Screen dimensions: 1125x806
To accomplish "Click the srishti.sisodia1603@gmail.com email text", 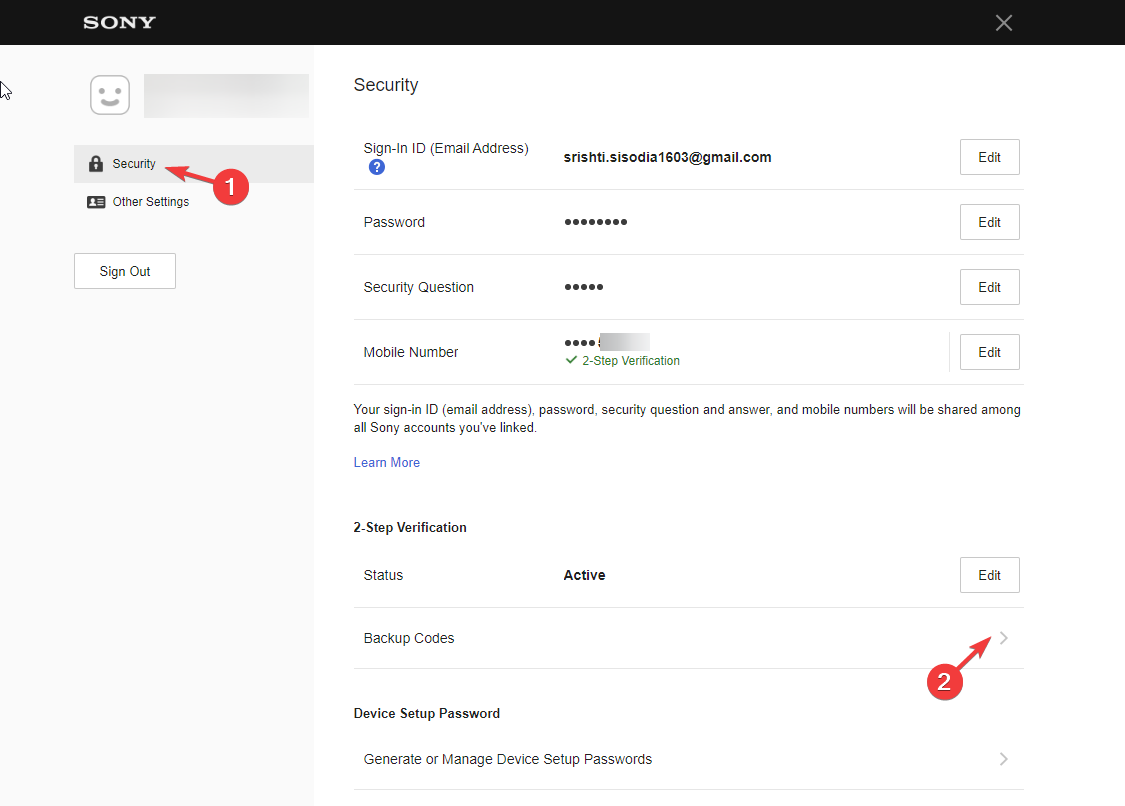I will pos(667,157).
